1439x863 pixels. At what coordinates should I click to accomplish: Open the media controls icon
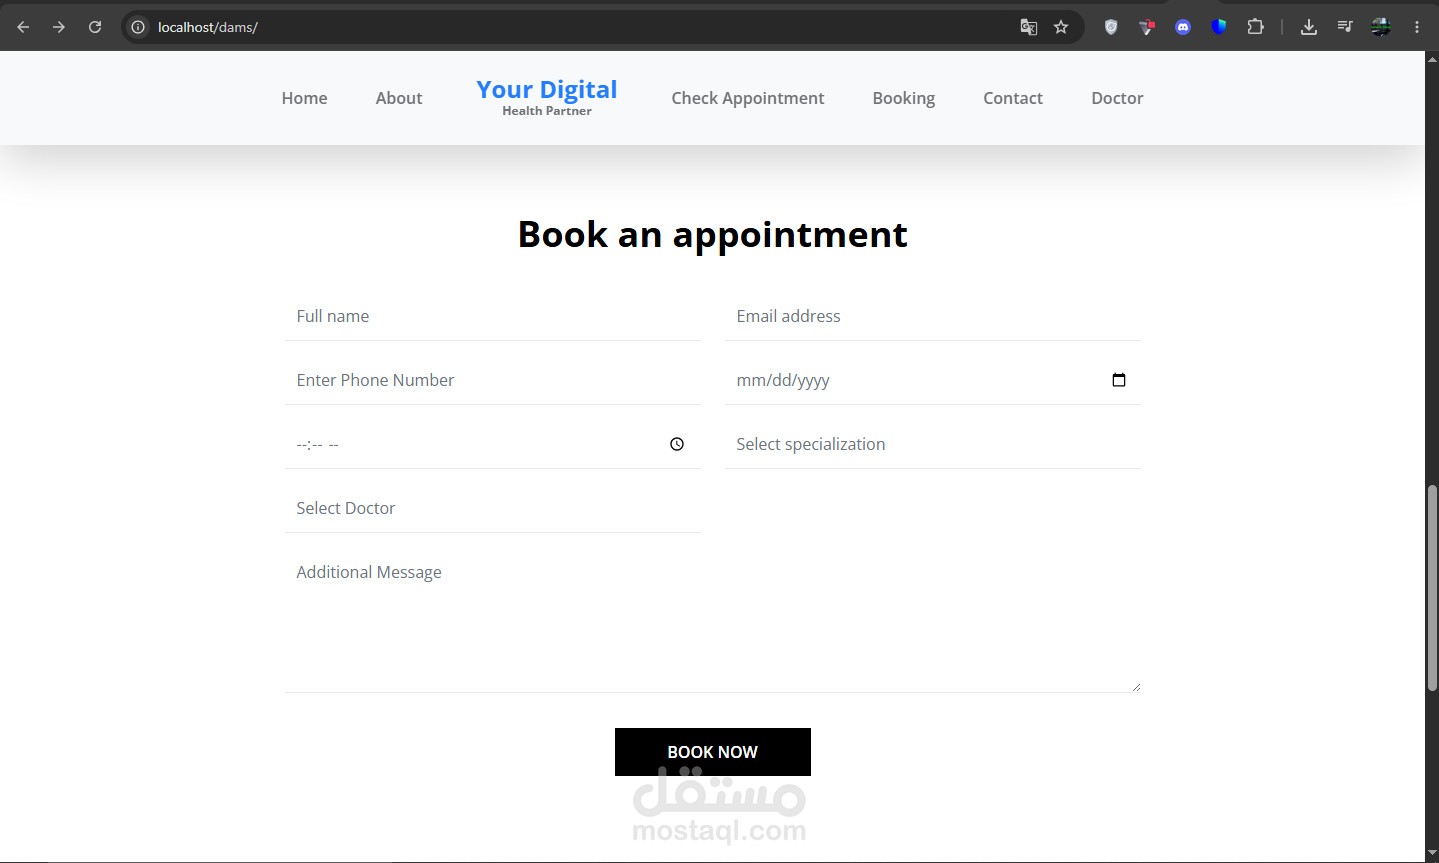[x=1345, y=27]
